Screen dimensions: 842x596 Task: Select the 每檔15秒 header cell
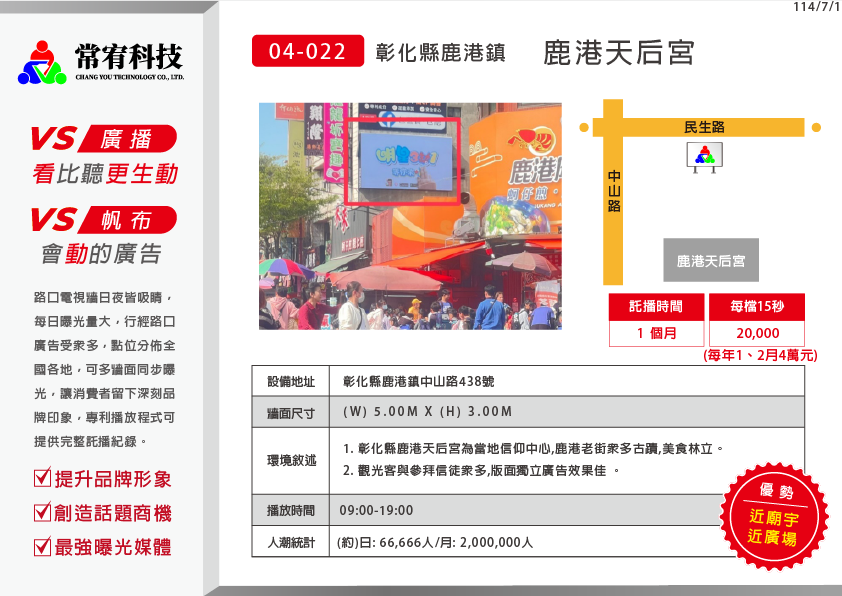pos(757,307)
